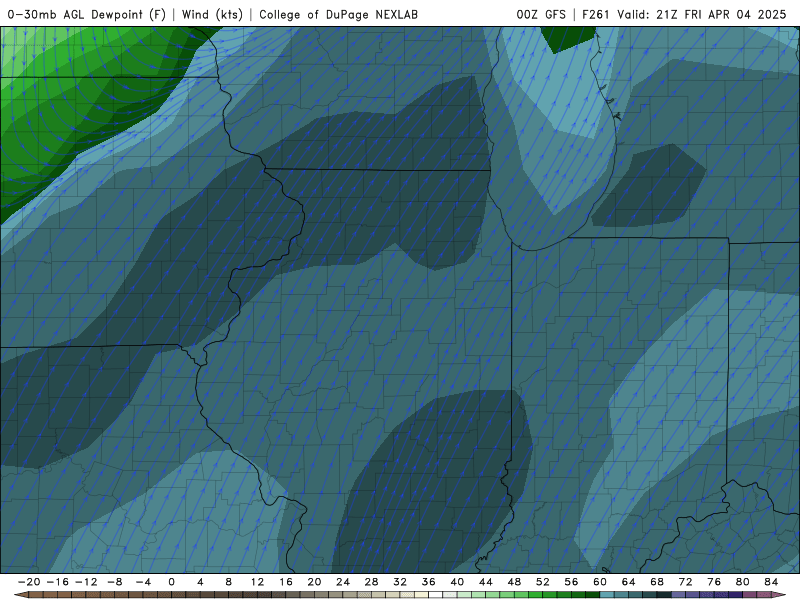Click the "0" legend value
This screenshot has height=600, width=800.
click(171, 582)
